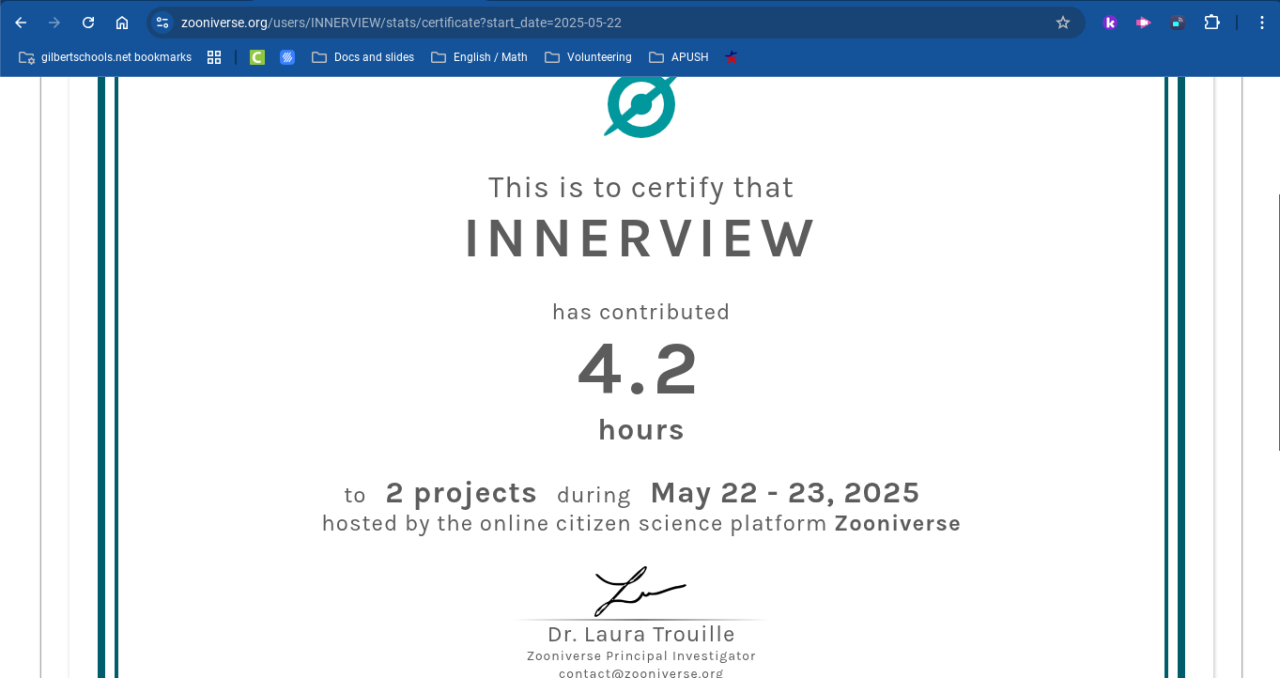Click the Zooniverse logo on certificate
The height and width of the screenshot is (678, 1280).
[x=641, y=105]
